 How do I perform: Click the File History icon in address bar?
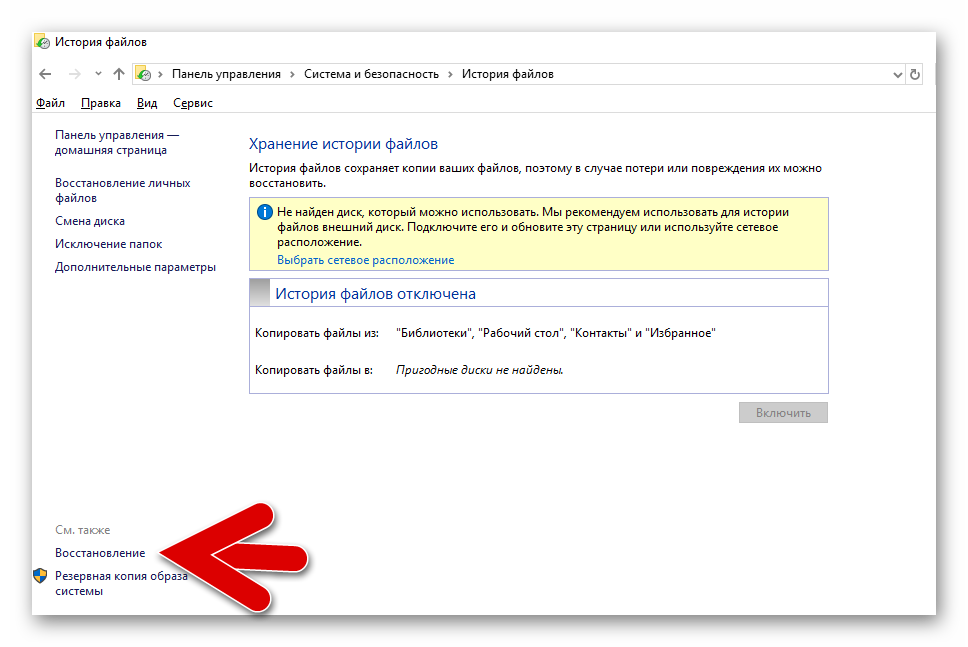pos(143,74)
